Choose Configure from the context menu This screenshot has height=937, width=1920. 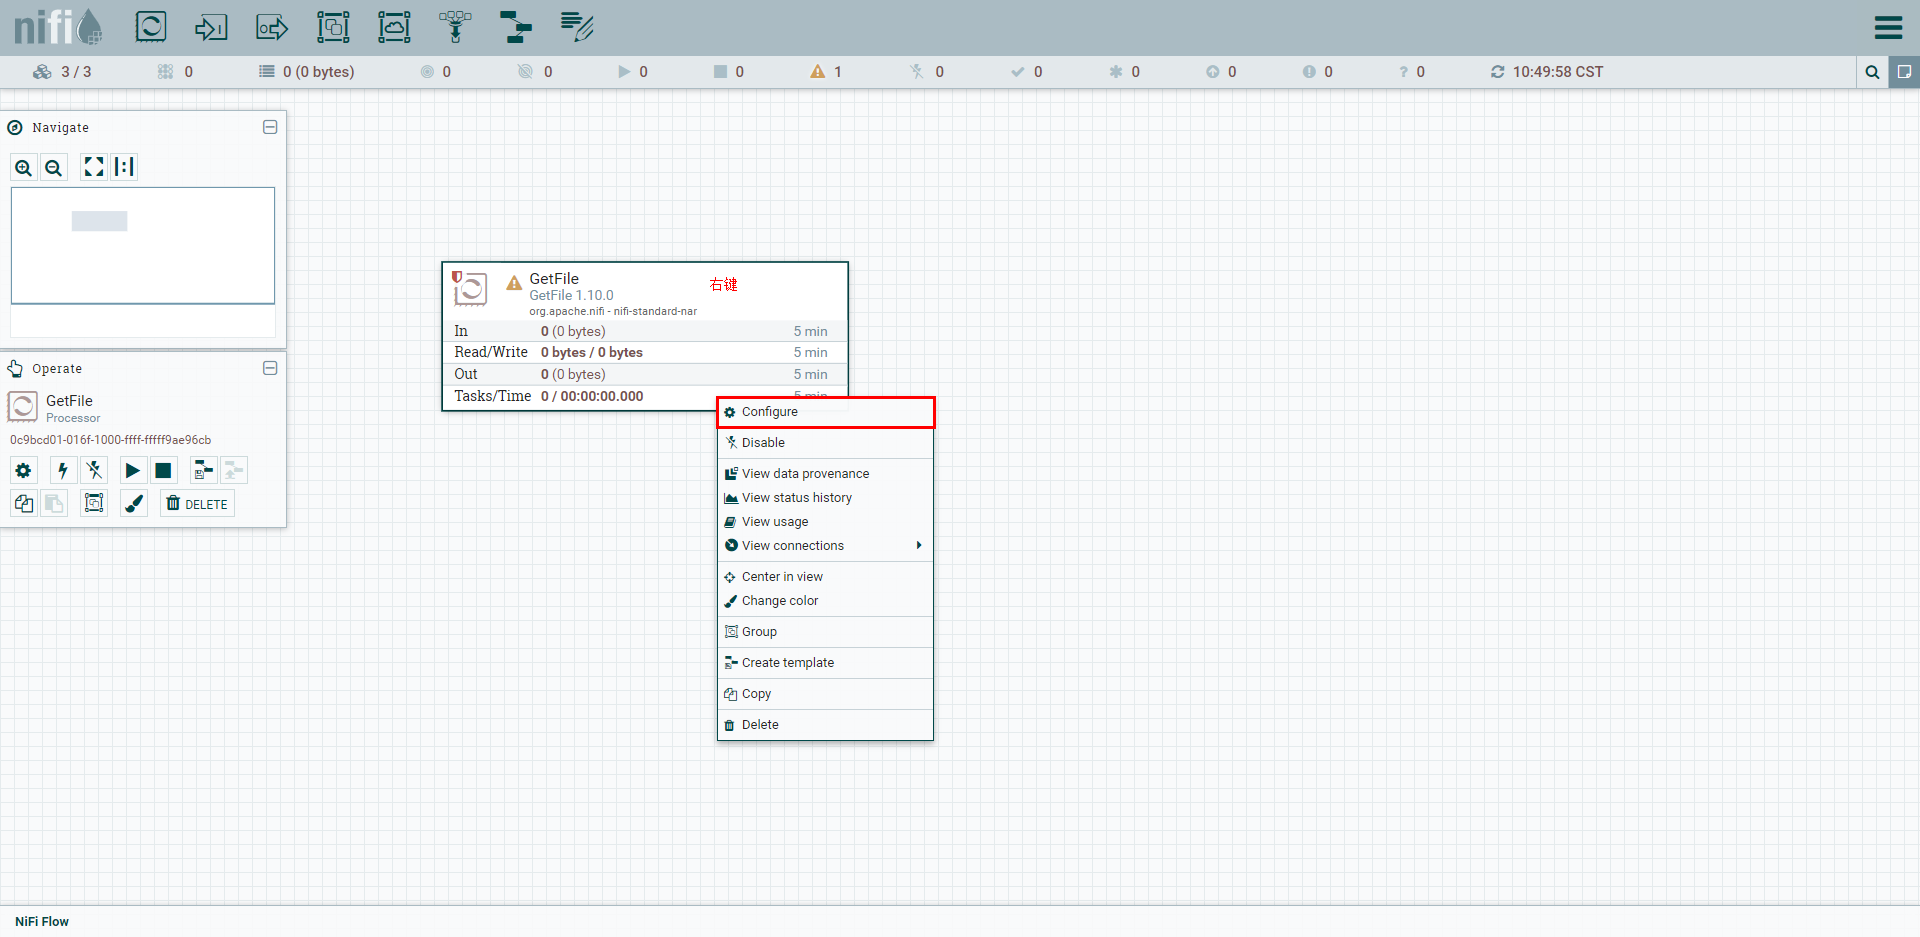tap(825, 412)
